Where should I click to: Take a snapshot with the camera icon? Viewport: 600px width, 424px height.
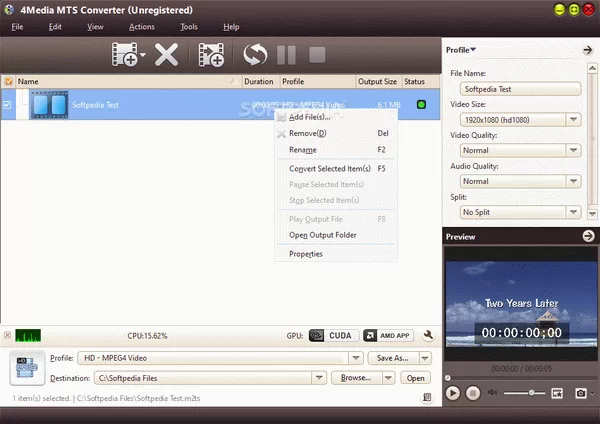[581, 393]
